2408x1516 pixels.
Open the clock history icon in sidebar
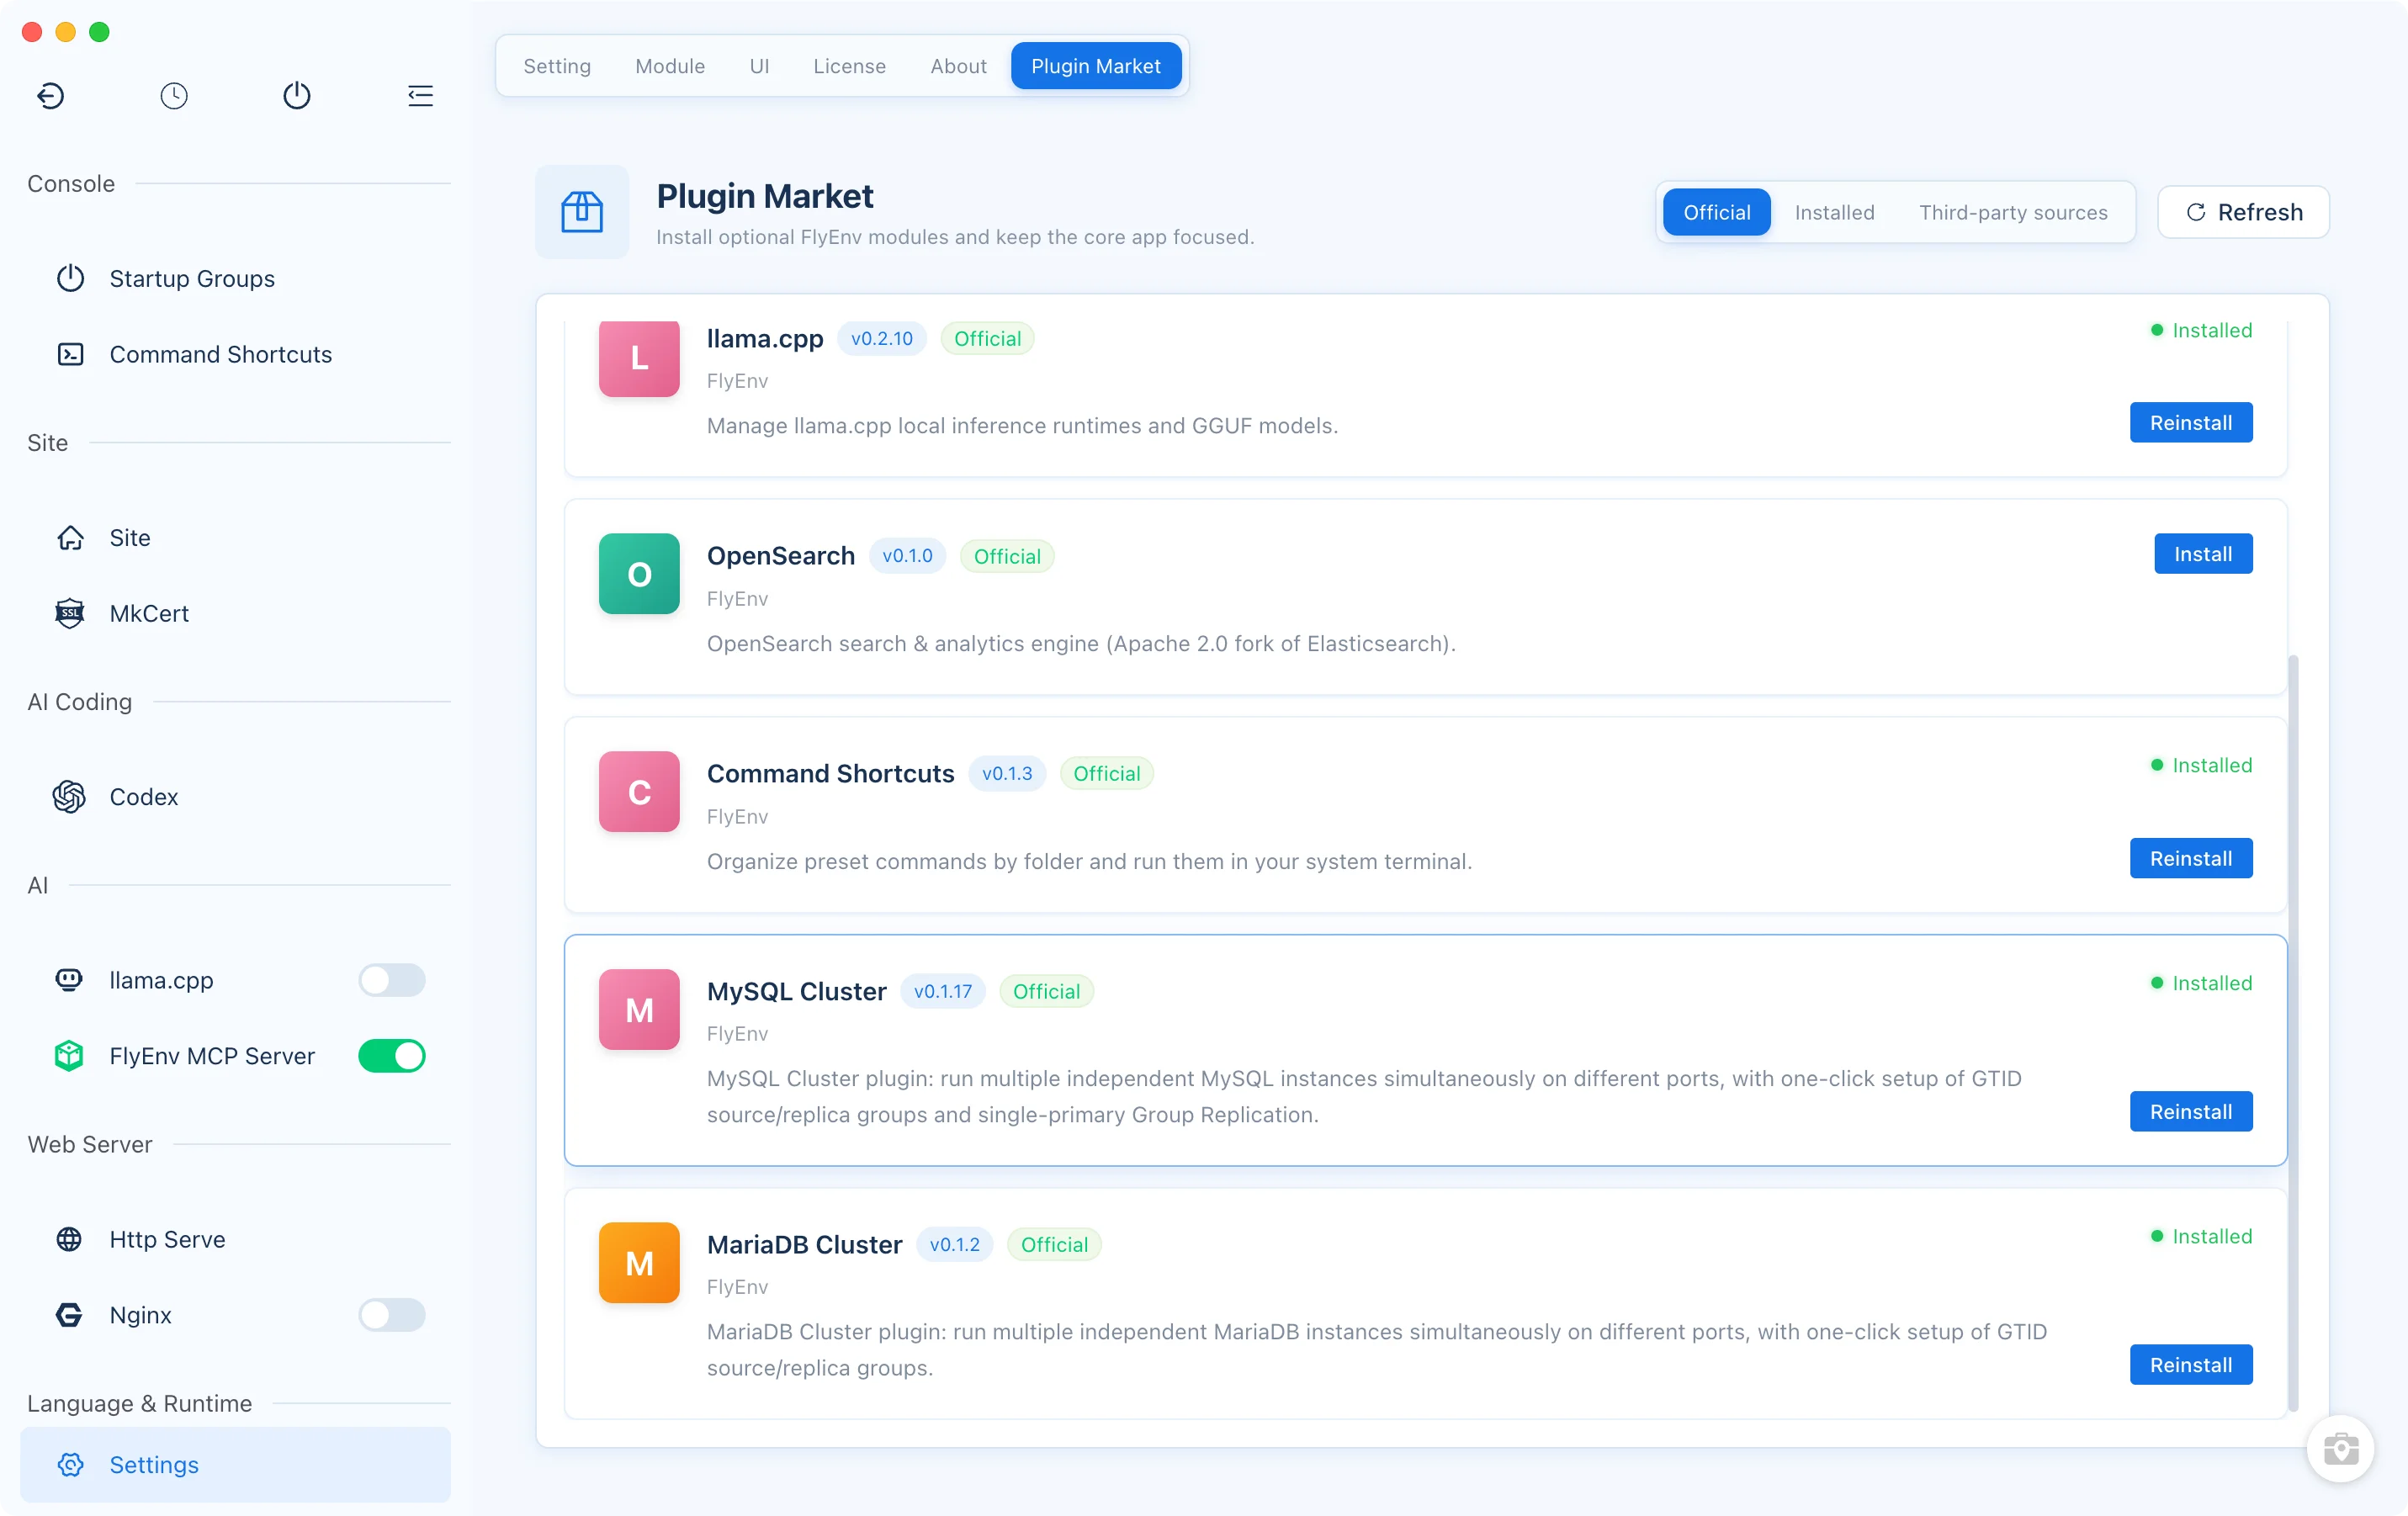(174, 96)
